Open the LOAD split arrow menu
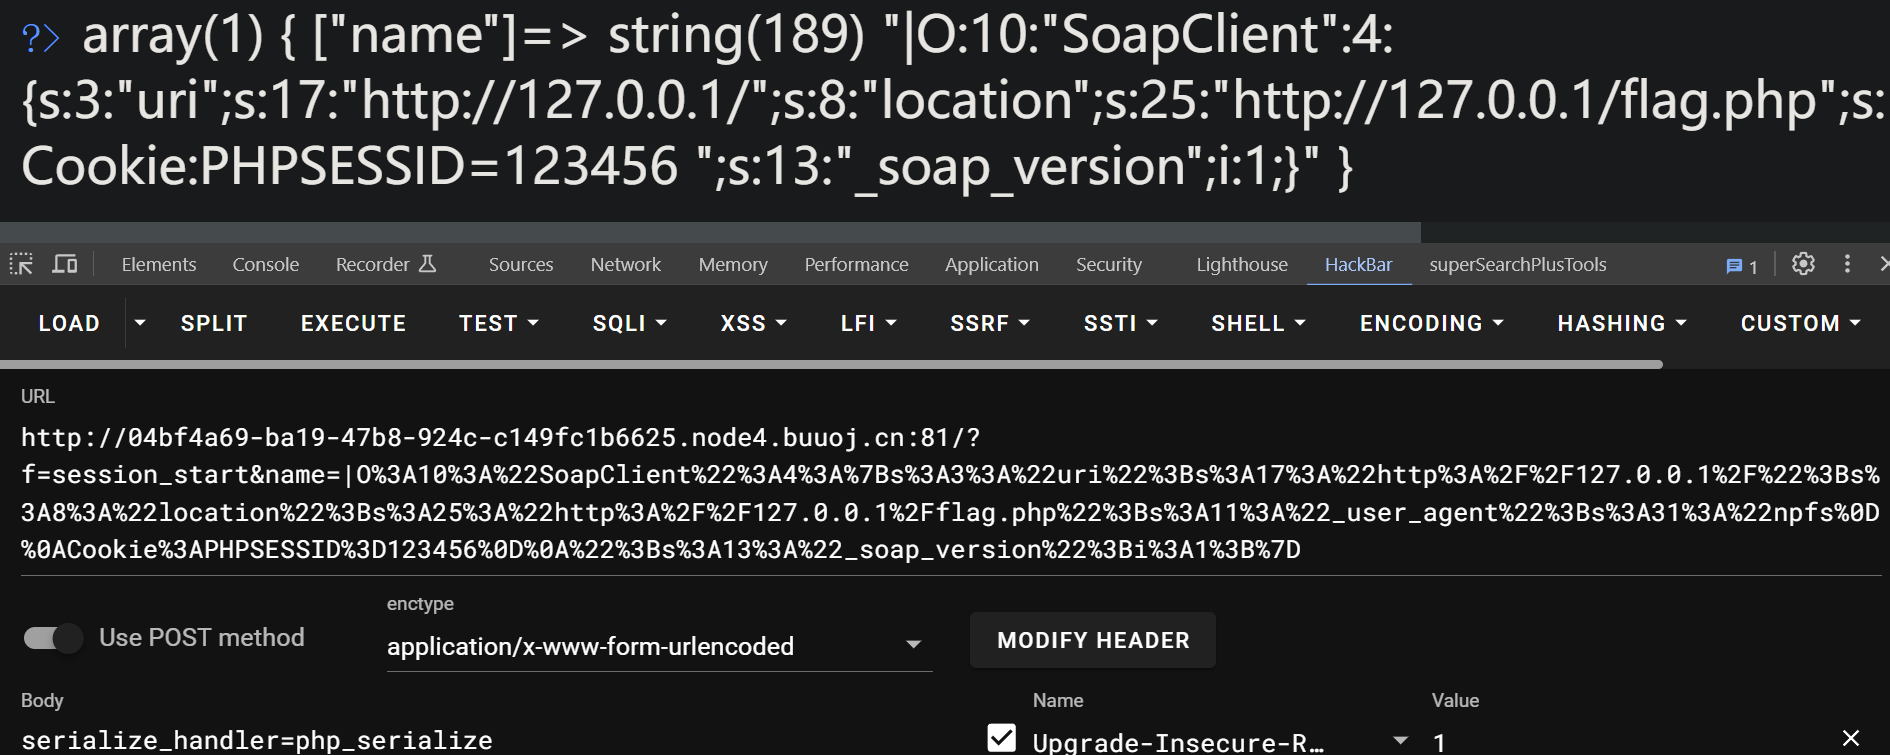This screenshot has height=755, width=1890. pos(140,323)
